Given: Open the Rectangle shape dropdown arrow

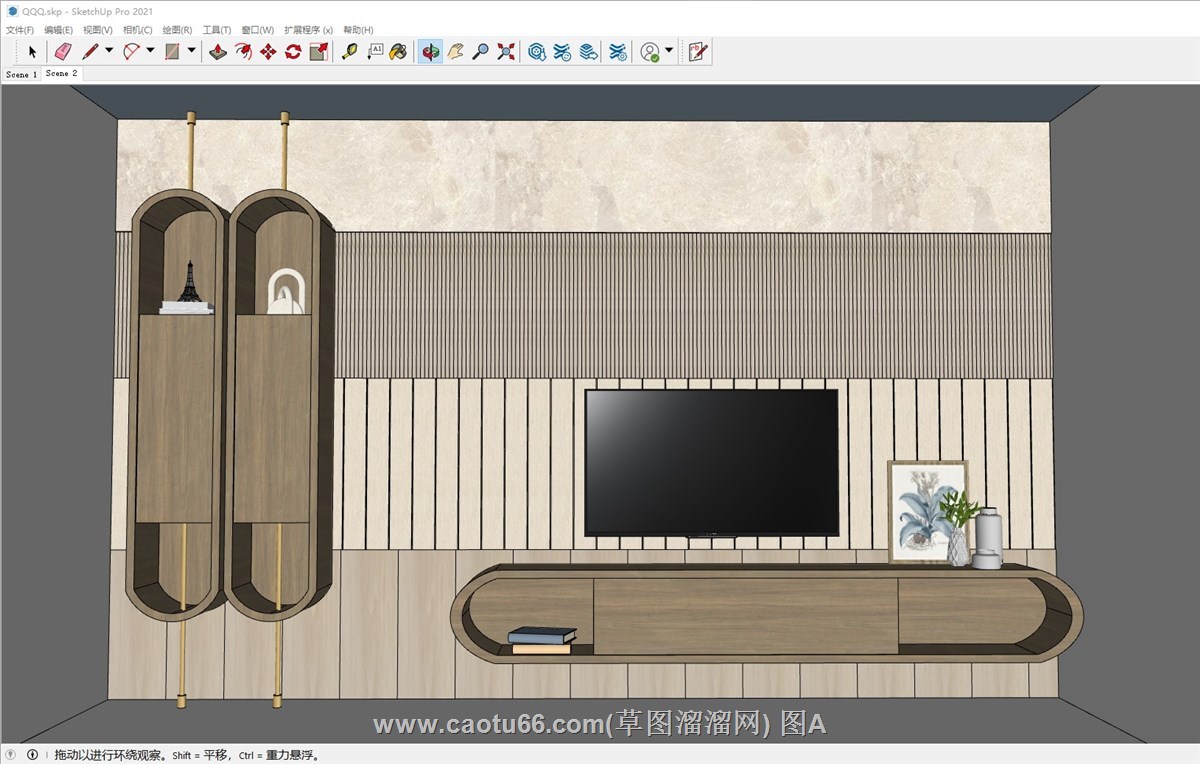Looking at the screenshot, I should (191, 51).
